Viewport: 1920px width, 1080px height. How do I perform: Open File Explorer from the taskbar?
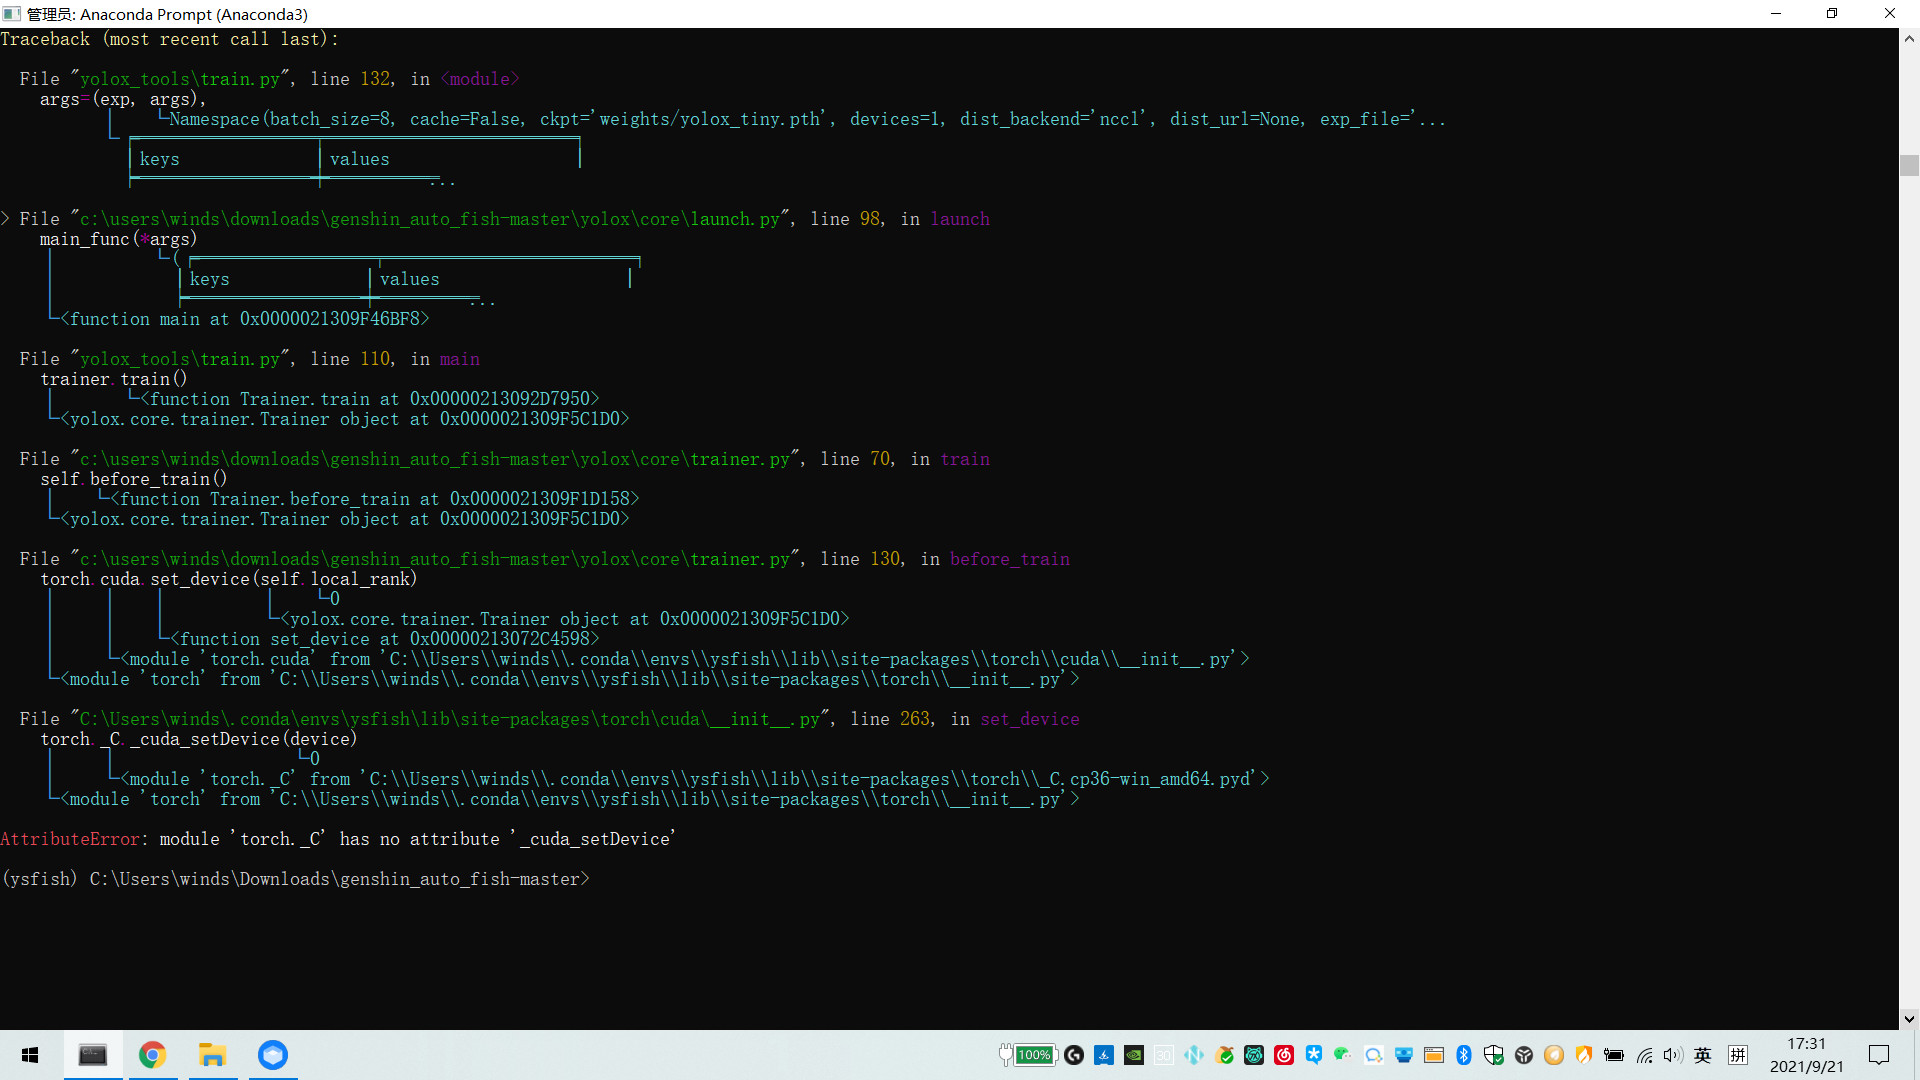212,1055
